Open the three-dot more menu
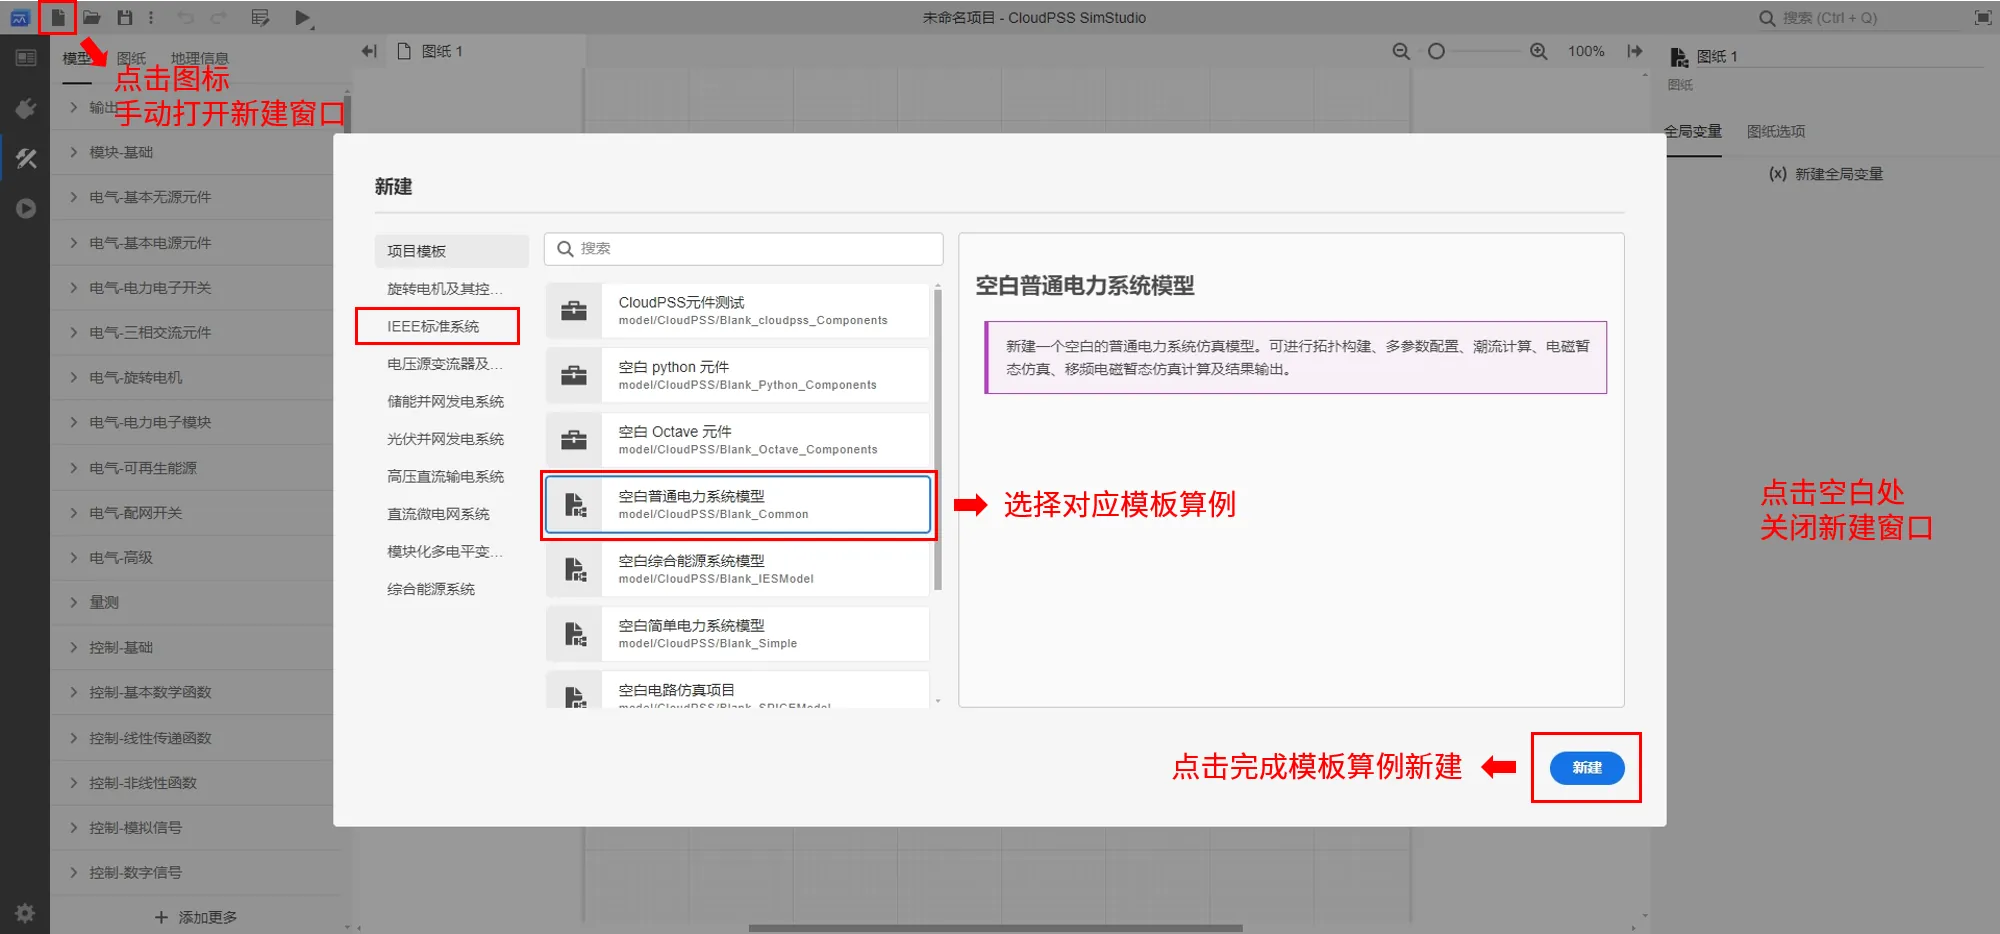The height and width of the screenshot is (934, 2000). (151, 17)
